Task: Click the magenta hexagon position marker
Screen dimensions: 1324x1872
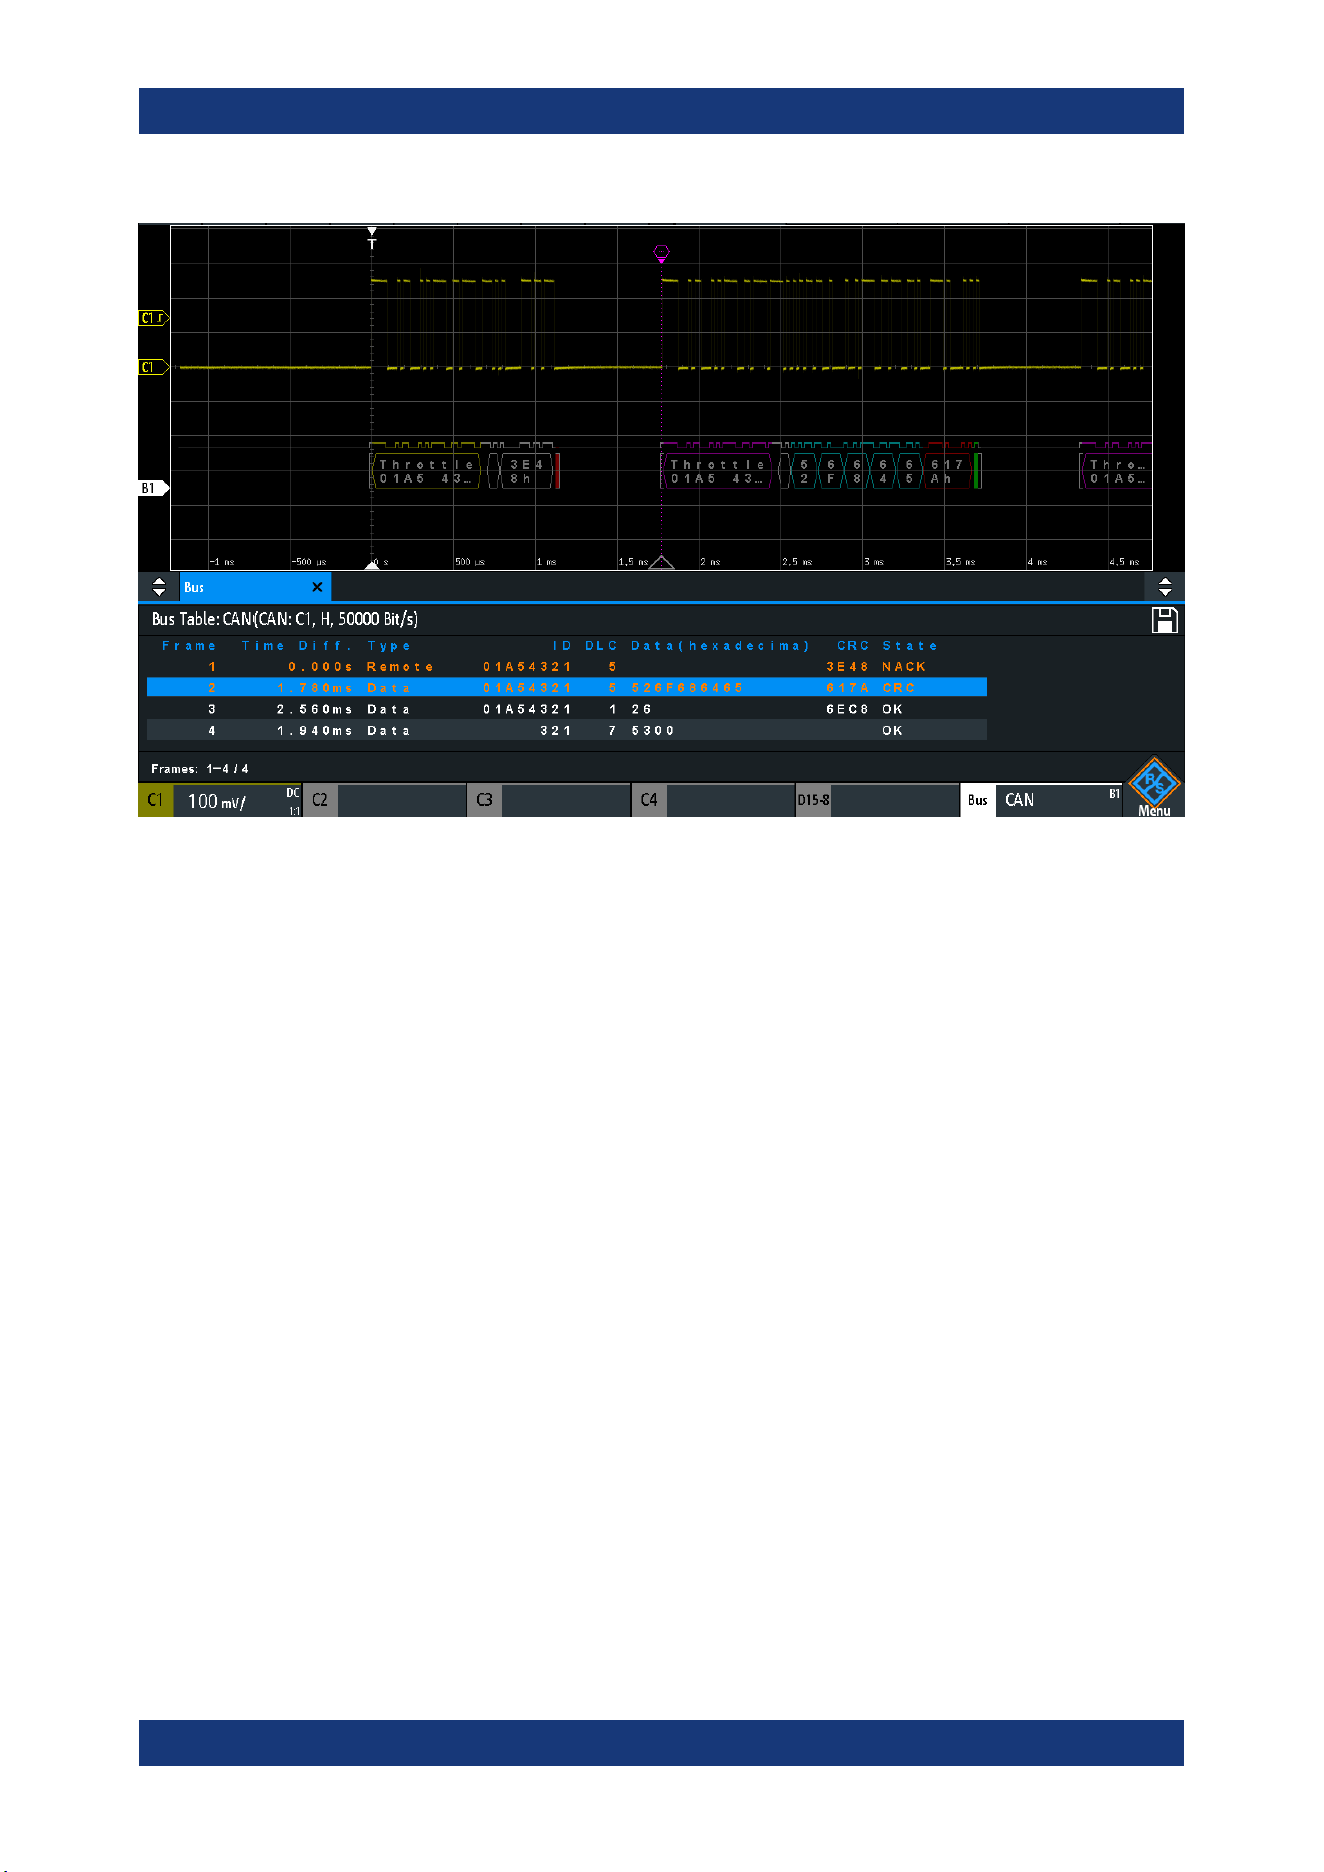Action: pos(660,253)
